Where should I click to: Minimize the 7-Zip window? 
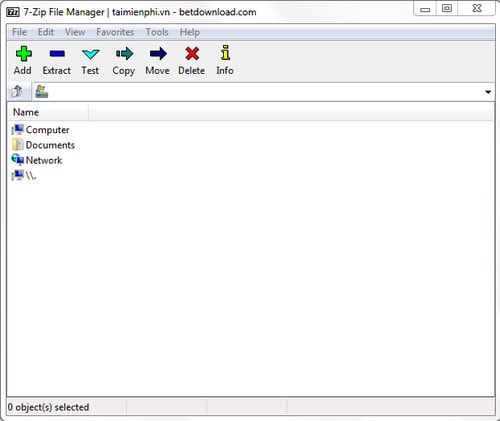(x=425, y=9)
